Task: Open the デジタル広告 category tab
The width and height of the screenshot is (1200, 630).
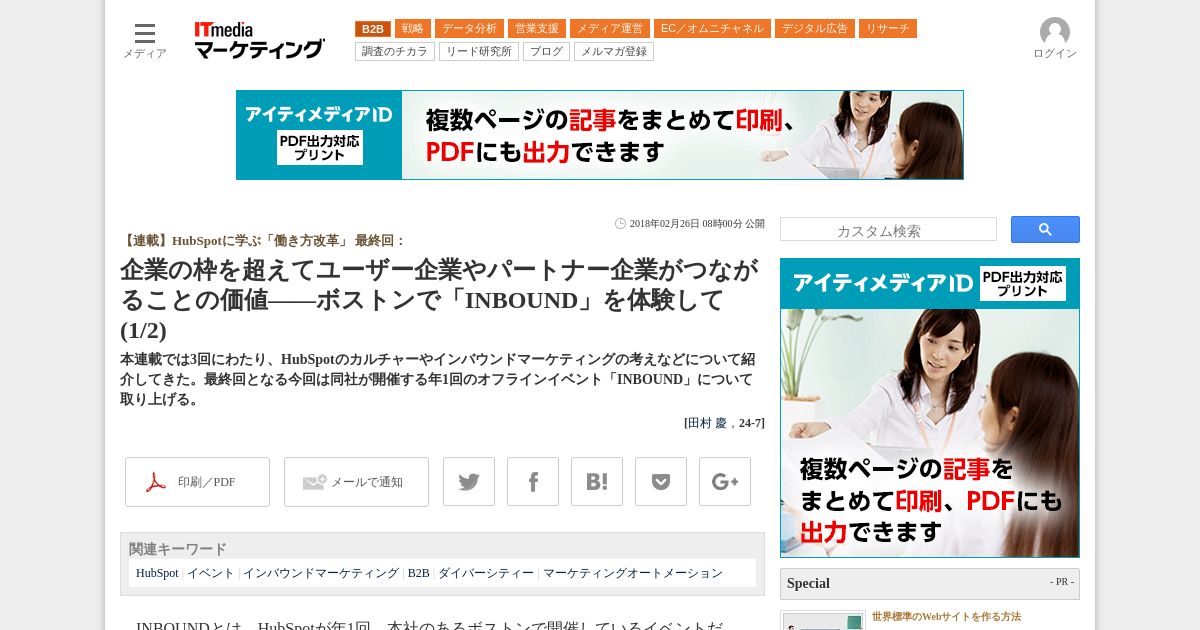Action: tap(815, 29)
